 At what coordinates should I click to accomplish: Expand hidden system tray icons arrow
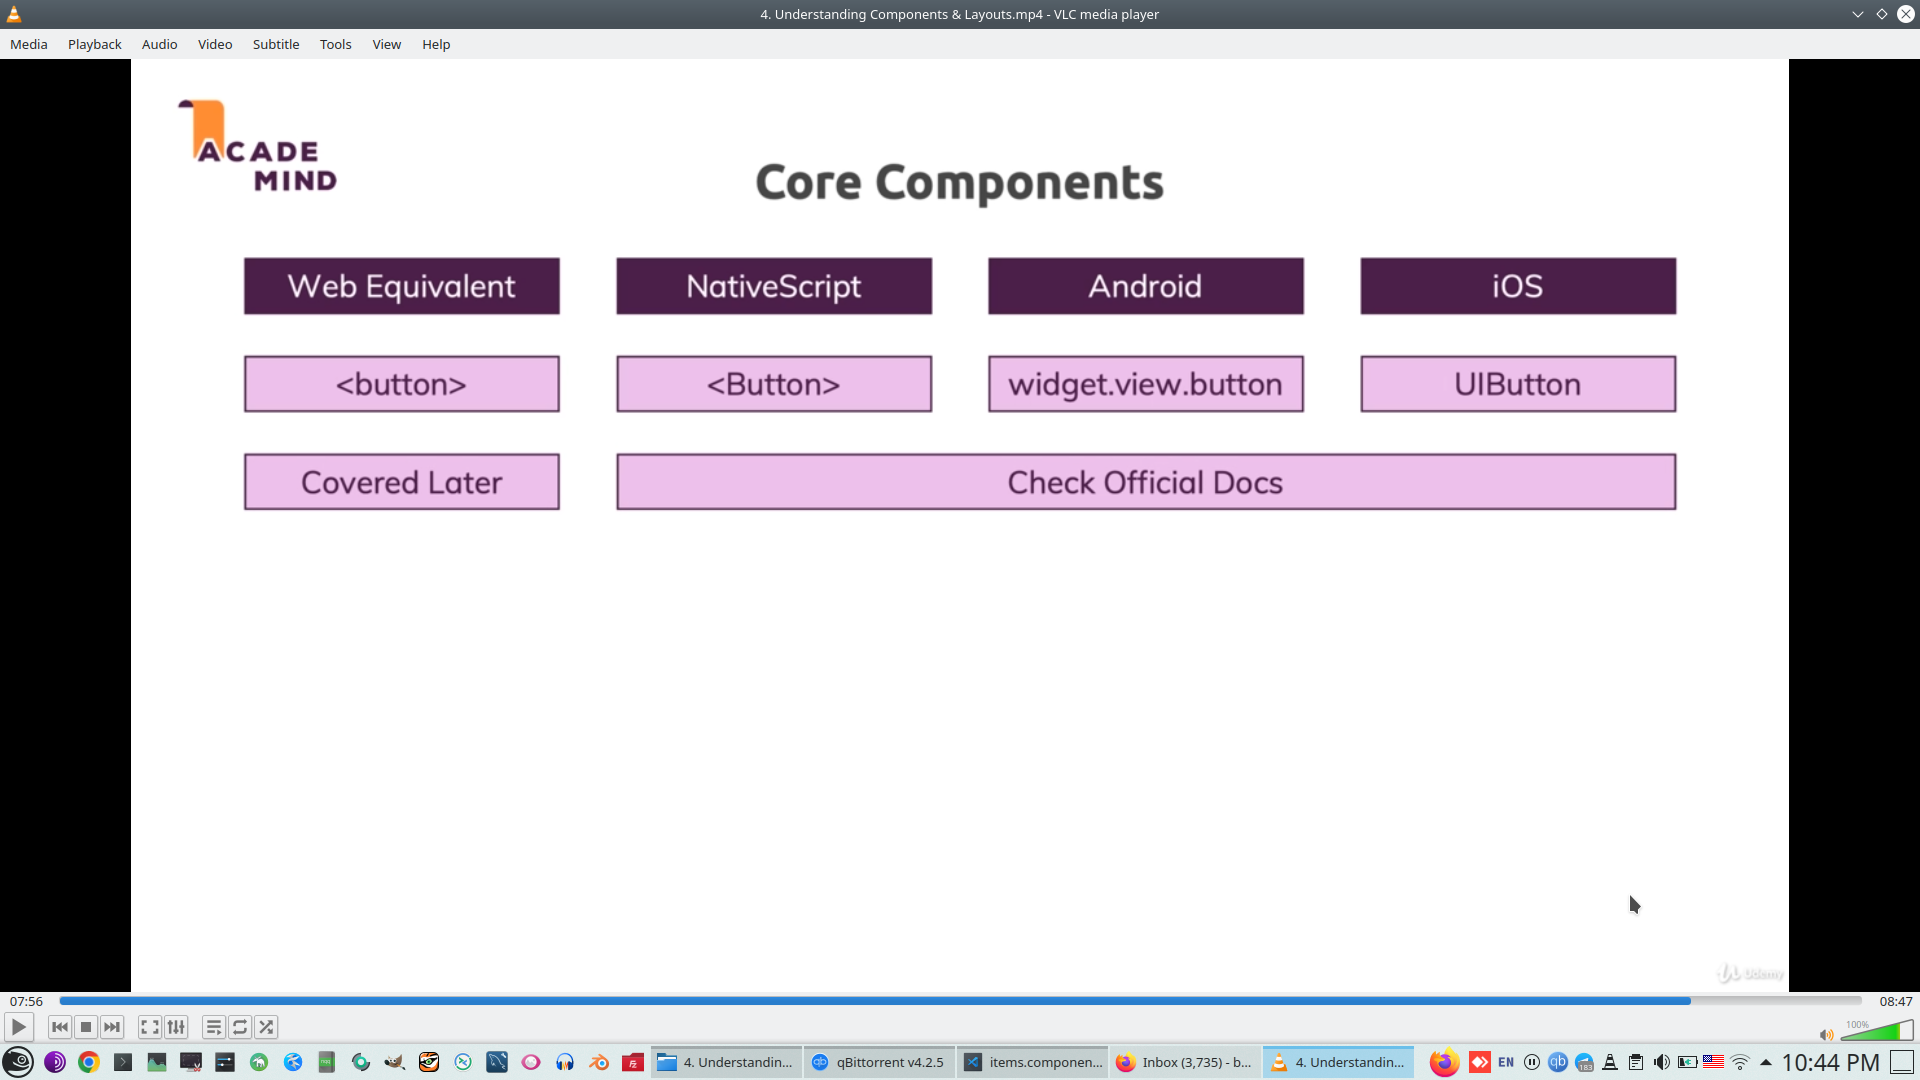1766,1062
